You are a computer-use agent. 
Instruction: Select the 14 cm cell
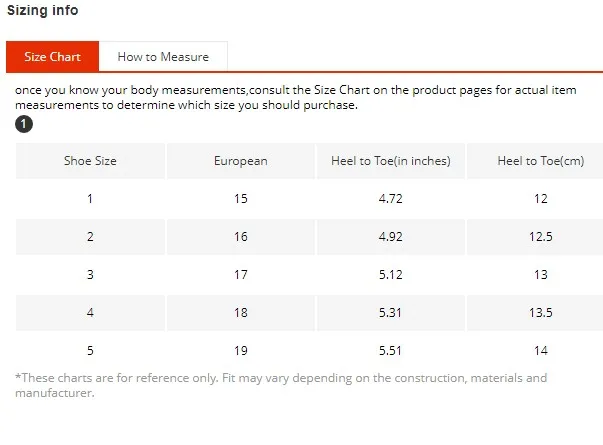540,351
